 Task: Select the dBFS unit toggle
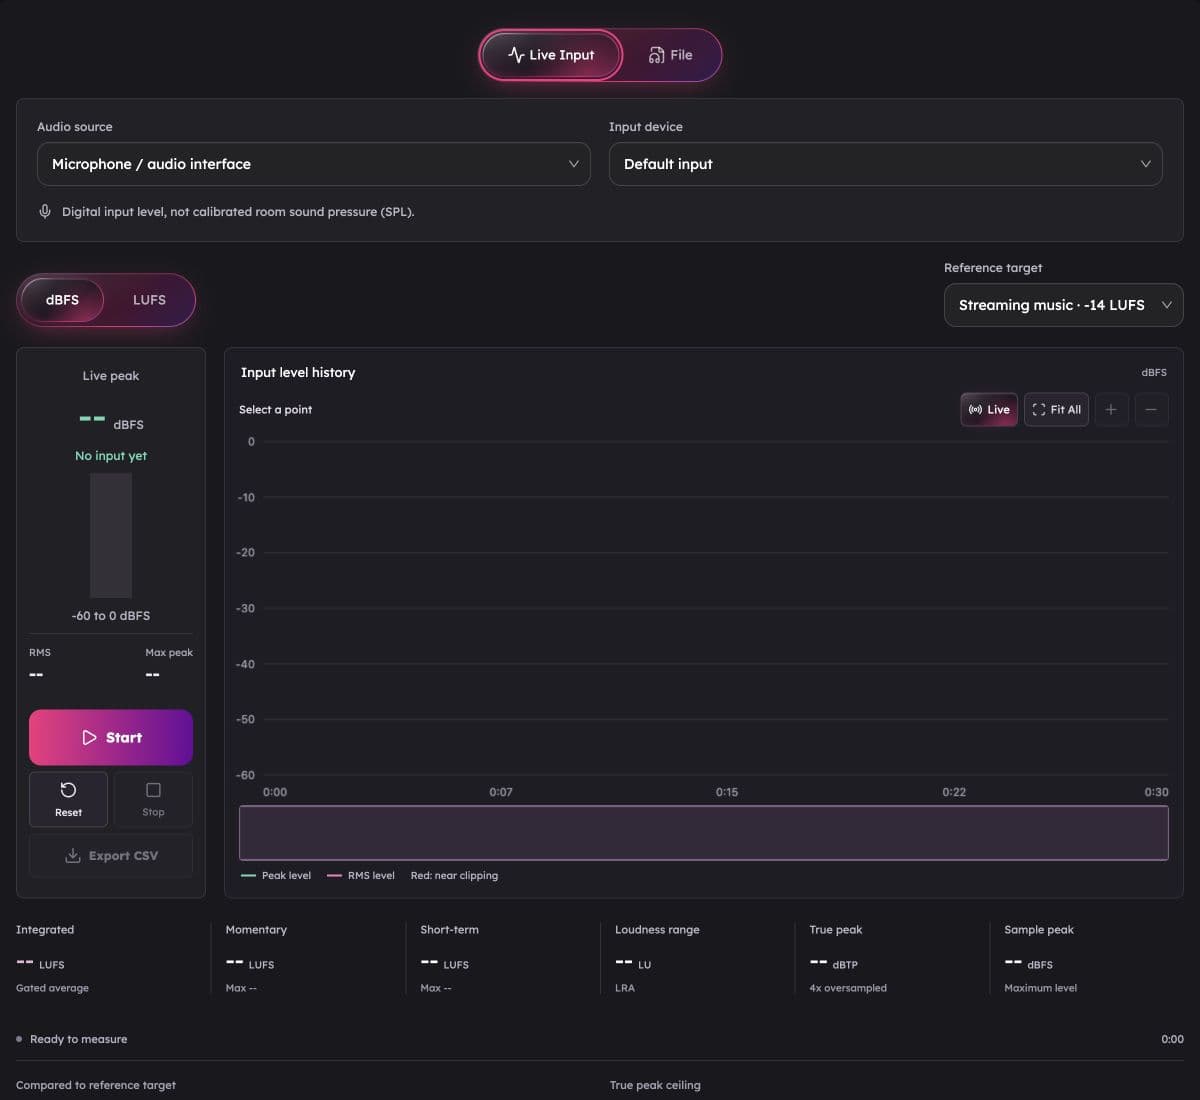click(62, 300)
